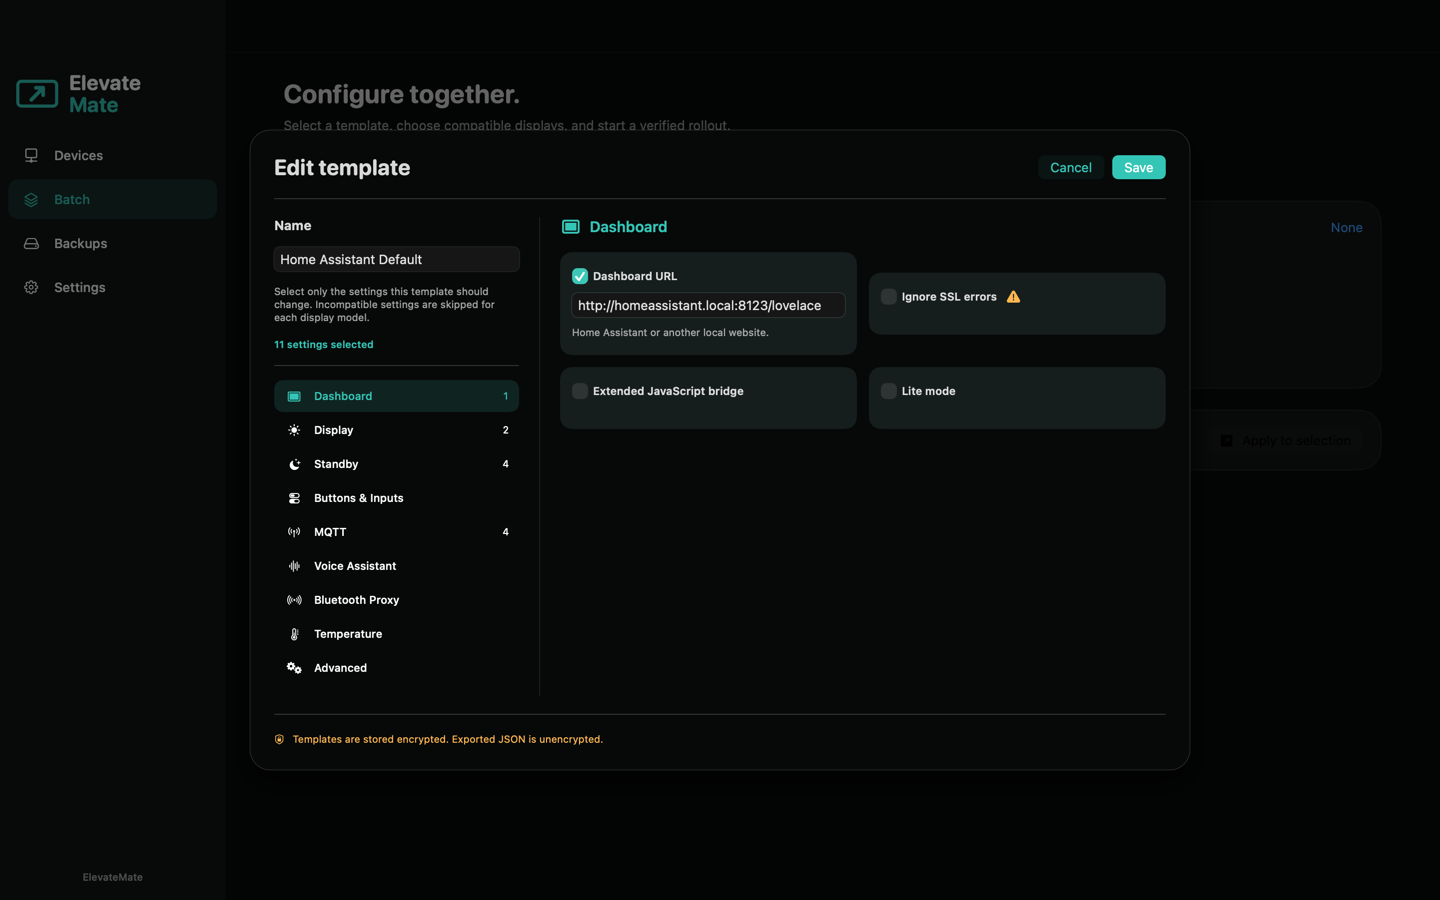The width and height of the screenshot is (1440, 900).
Task: Click the Devices monitor icon in sidebar
Action: pyautogui.click(x=31, y=155)
